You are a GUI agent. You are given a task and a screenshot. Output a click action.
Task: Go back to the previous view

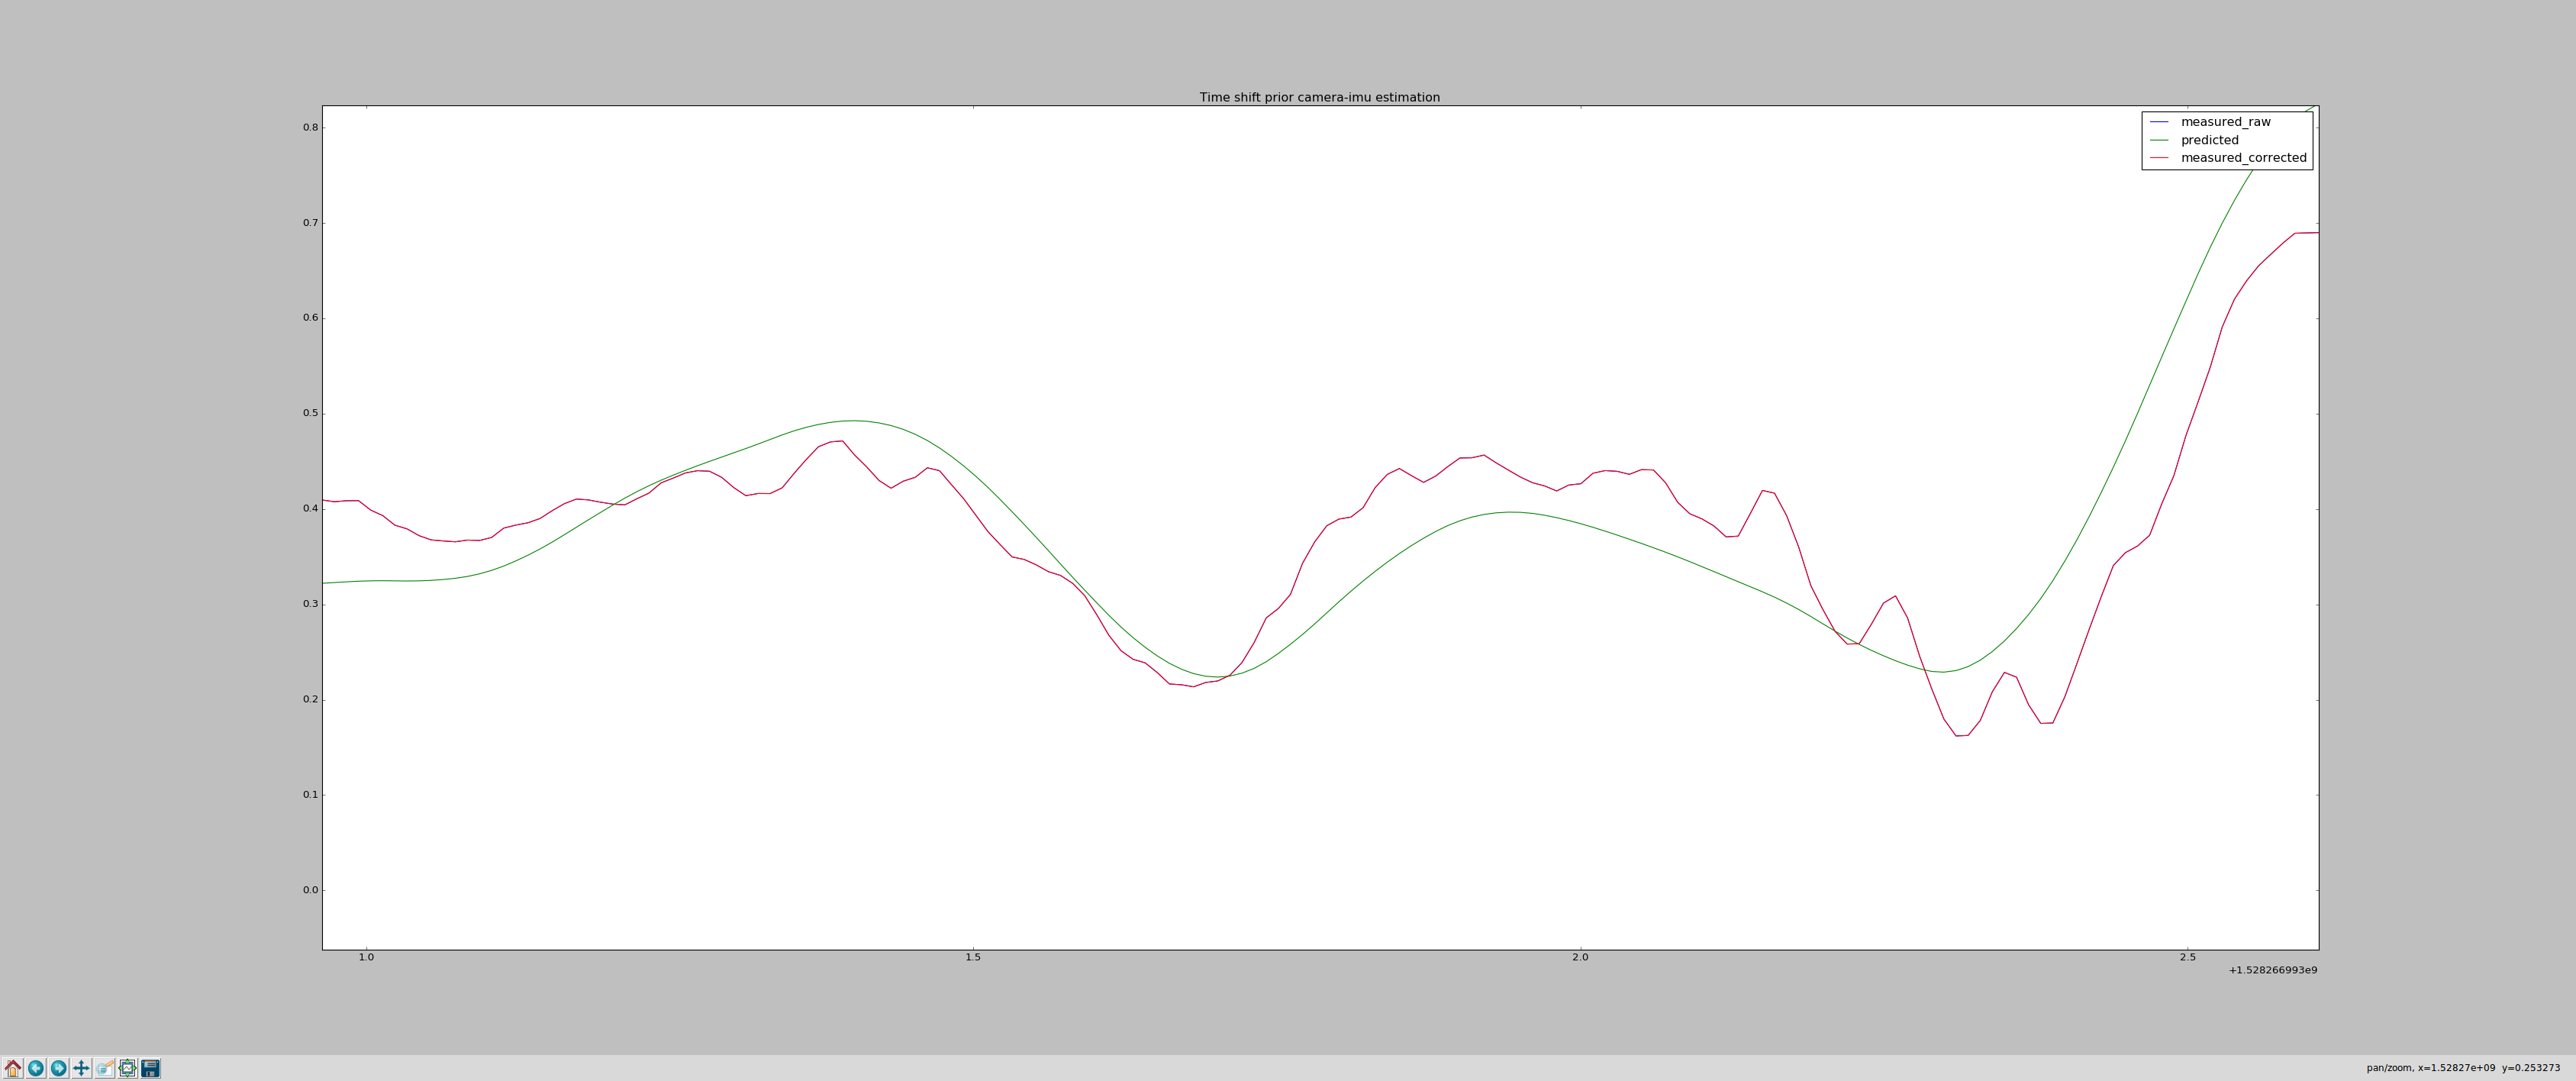[x=35, y=1068]
